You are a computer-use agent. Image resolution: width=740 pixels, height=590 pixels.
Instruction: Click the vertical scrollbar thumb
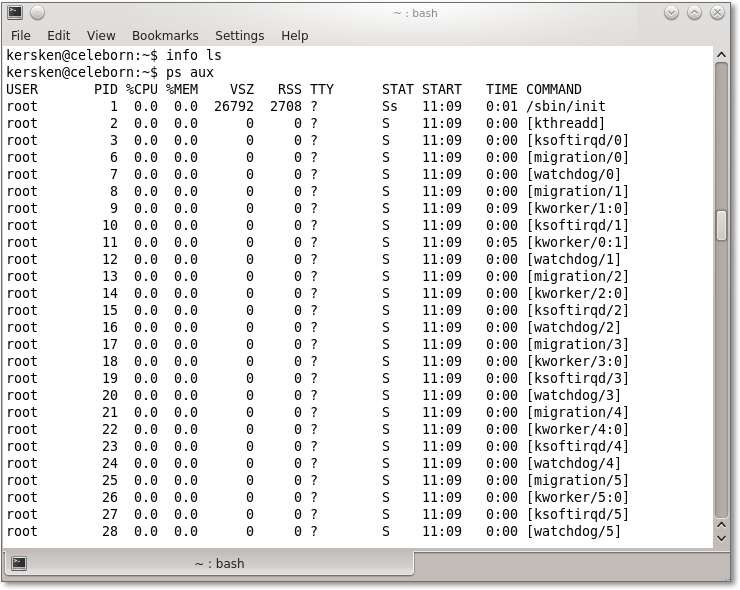pos(721,225)
